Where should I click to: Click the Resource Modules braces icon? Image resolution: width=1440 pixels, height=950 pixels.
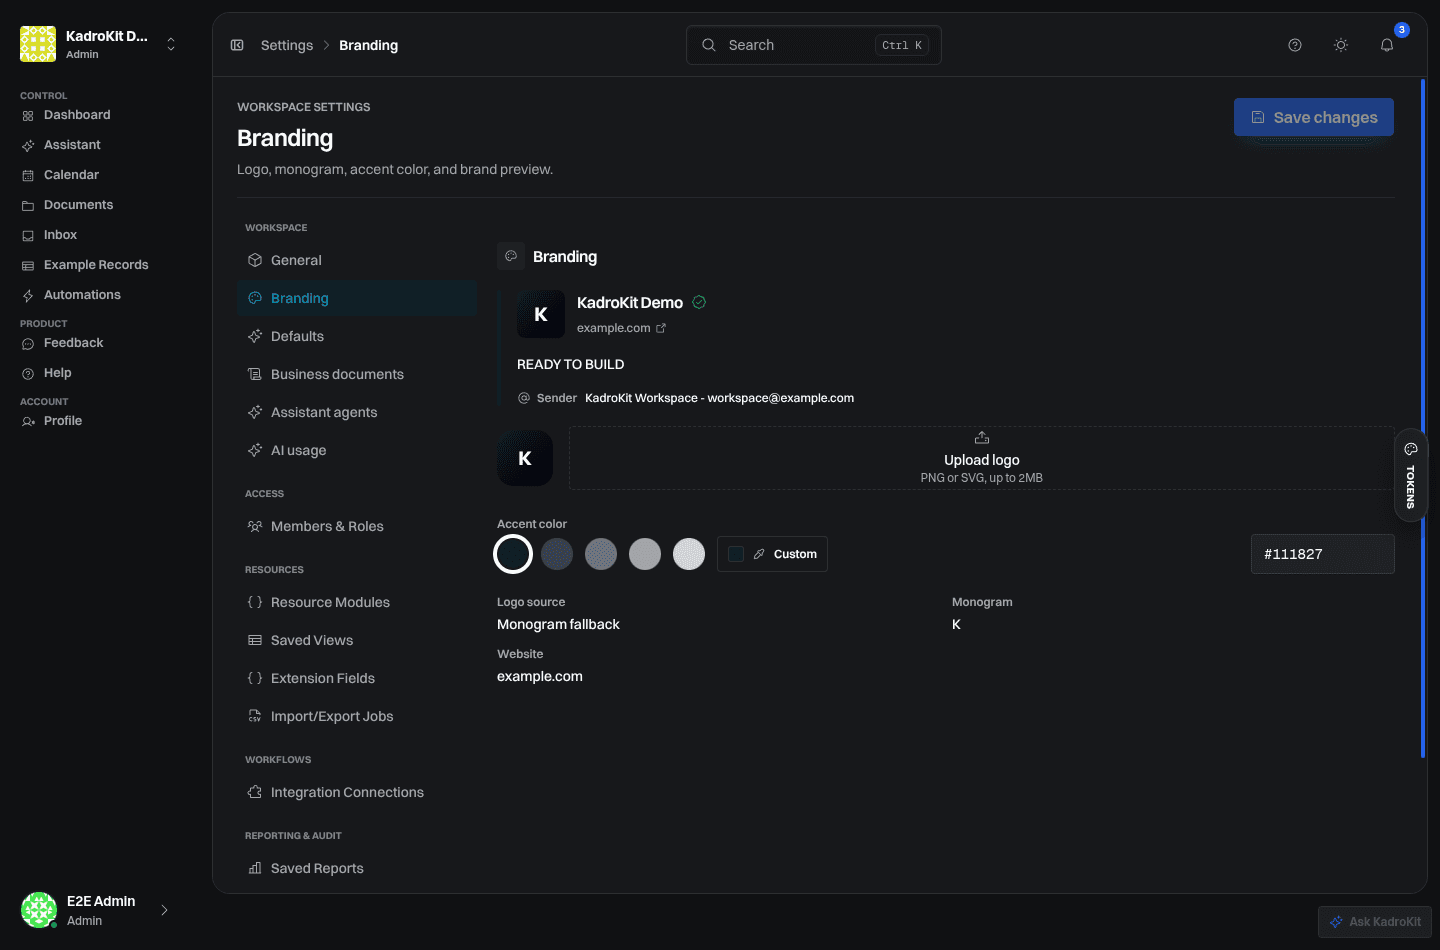pos(255,602)
